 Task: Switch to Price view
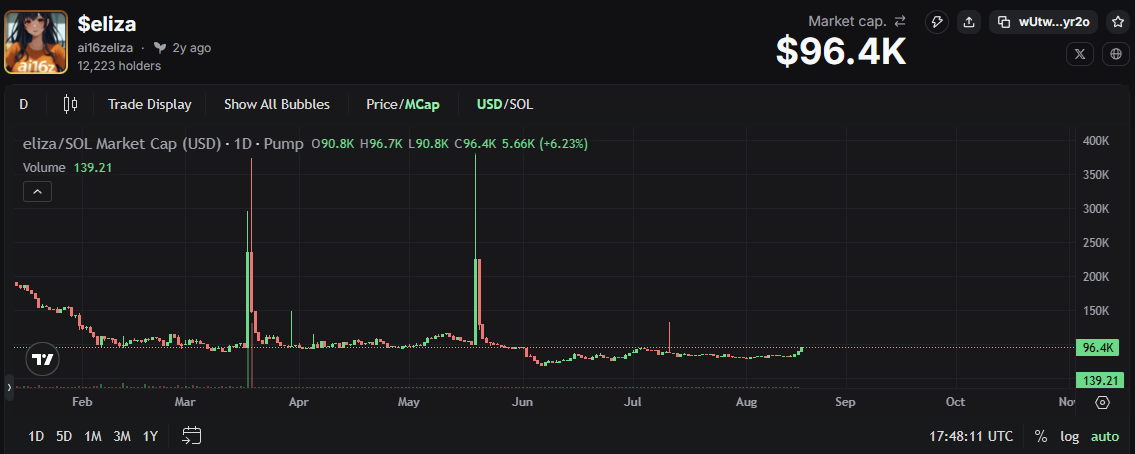(x=381, y=104)
